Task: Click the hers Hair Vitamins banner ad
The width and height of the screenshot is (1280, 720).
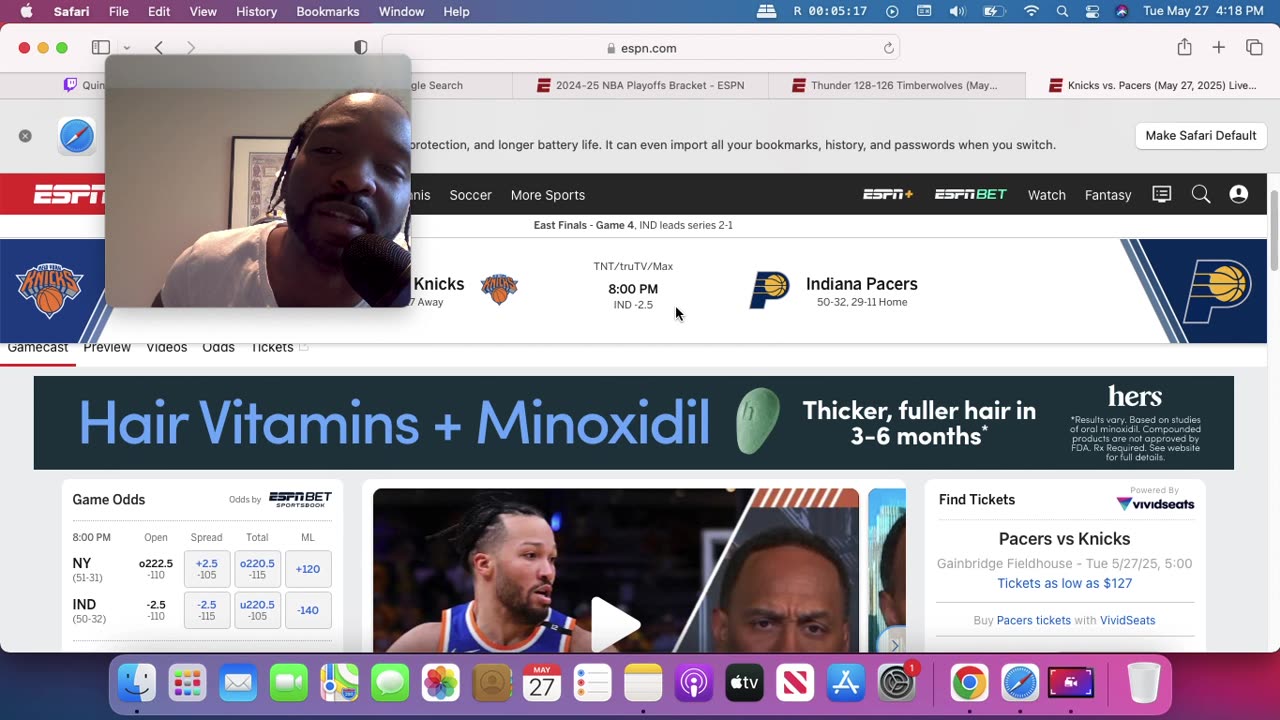Action: pos(633,423)
